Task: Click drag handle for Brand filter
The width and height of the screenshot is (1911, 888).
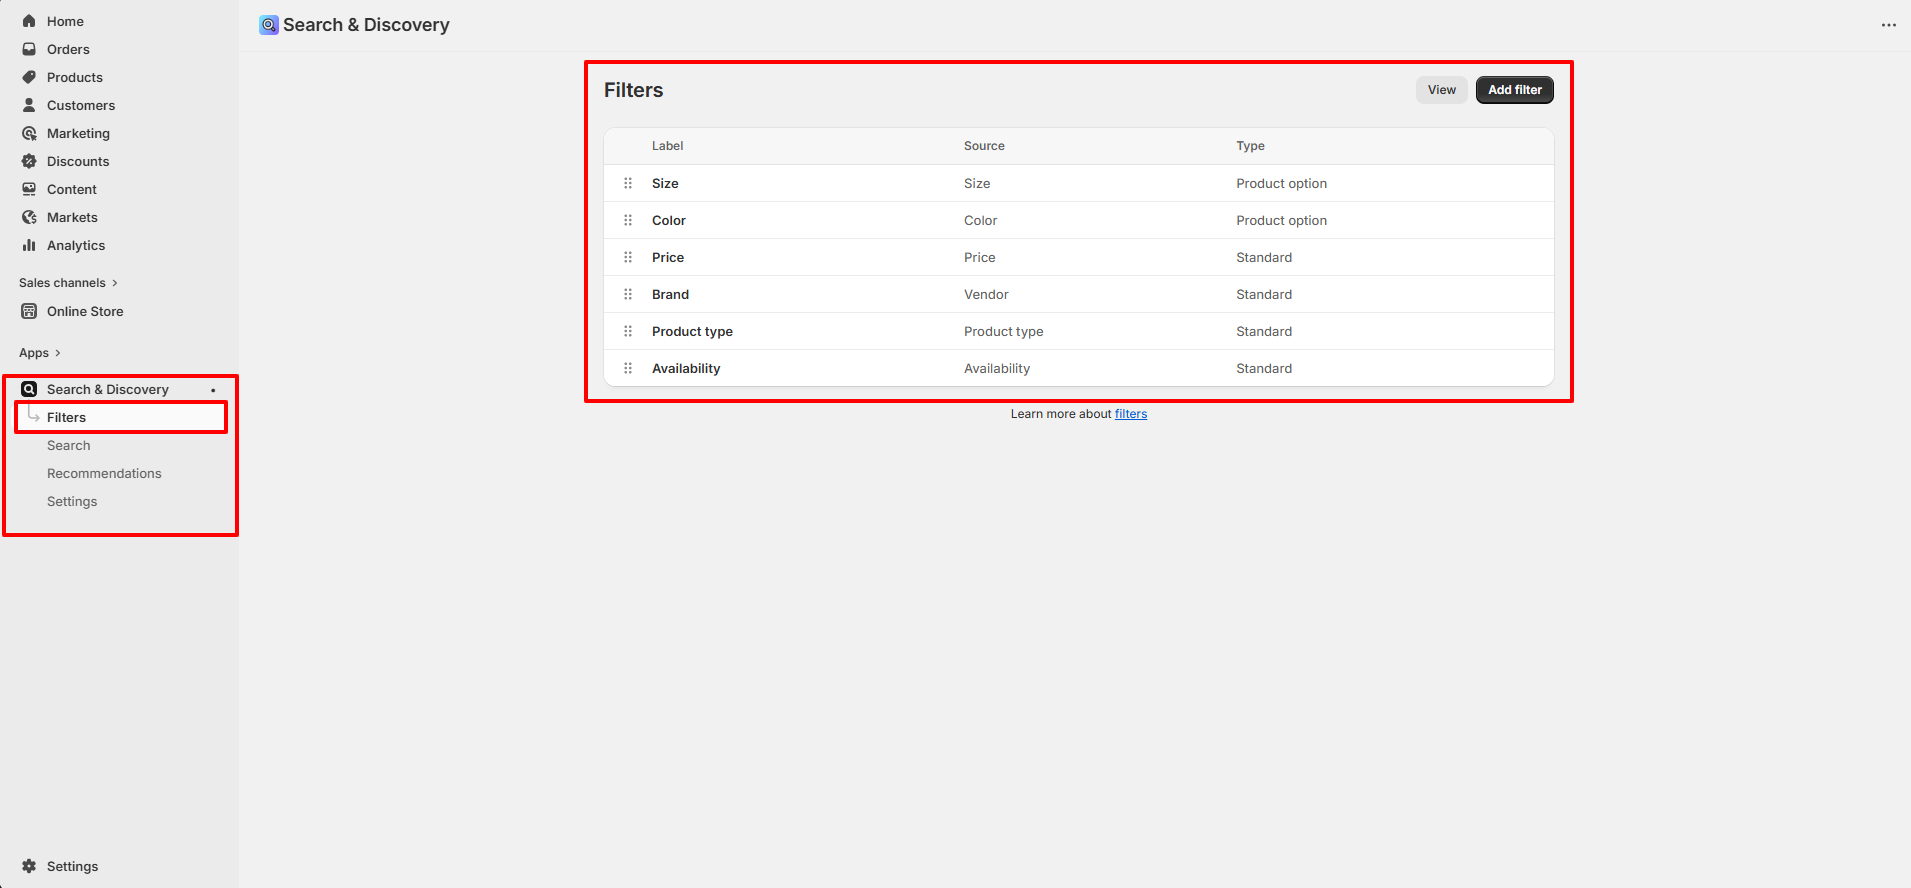Action: 628,294
